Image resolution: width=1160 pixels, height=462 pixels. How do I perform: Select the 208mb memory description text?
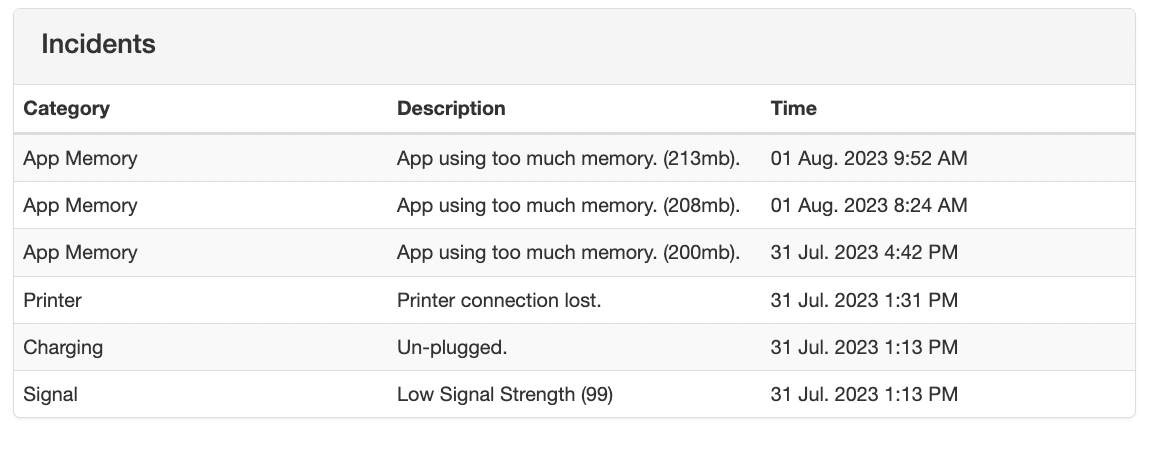568,205
